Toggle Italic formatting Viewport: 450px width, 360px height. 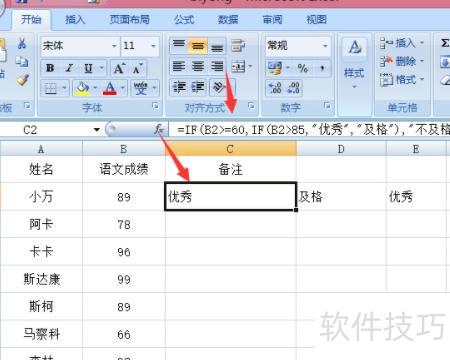point(69,68)
